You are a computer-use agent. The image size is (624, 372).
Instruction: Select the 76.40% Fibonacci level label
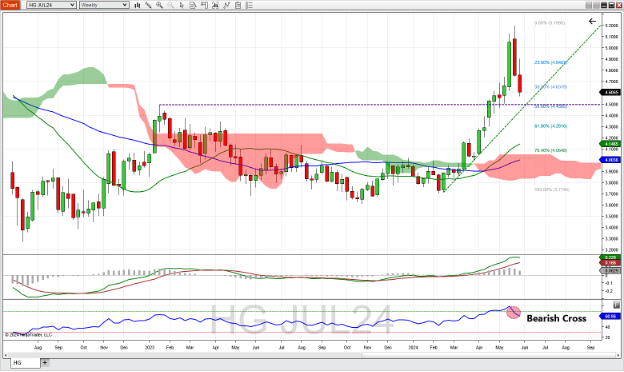click(x=550, y=150)
